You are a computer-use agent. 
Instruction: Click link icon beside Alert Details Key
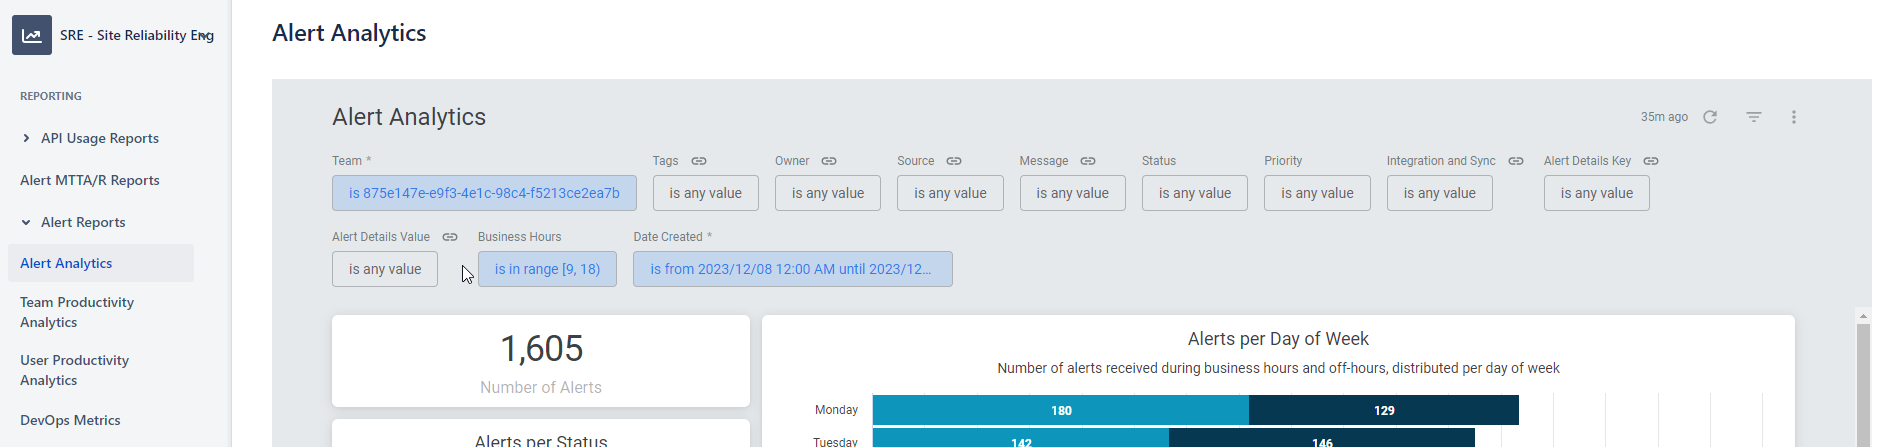[x=1651, y=161]
